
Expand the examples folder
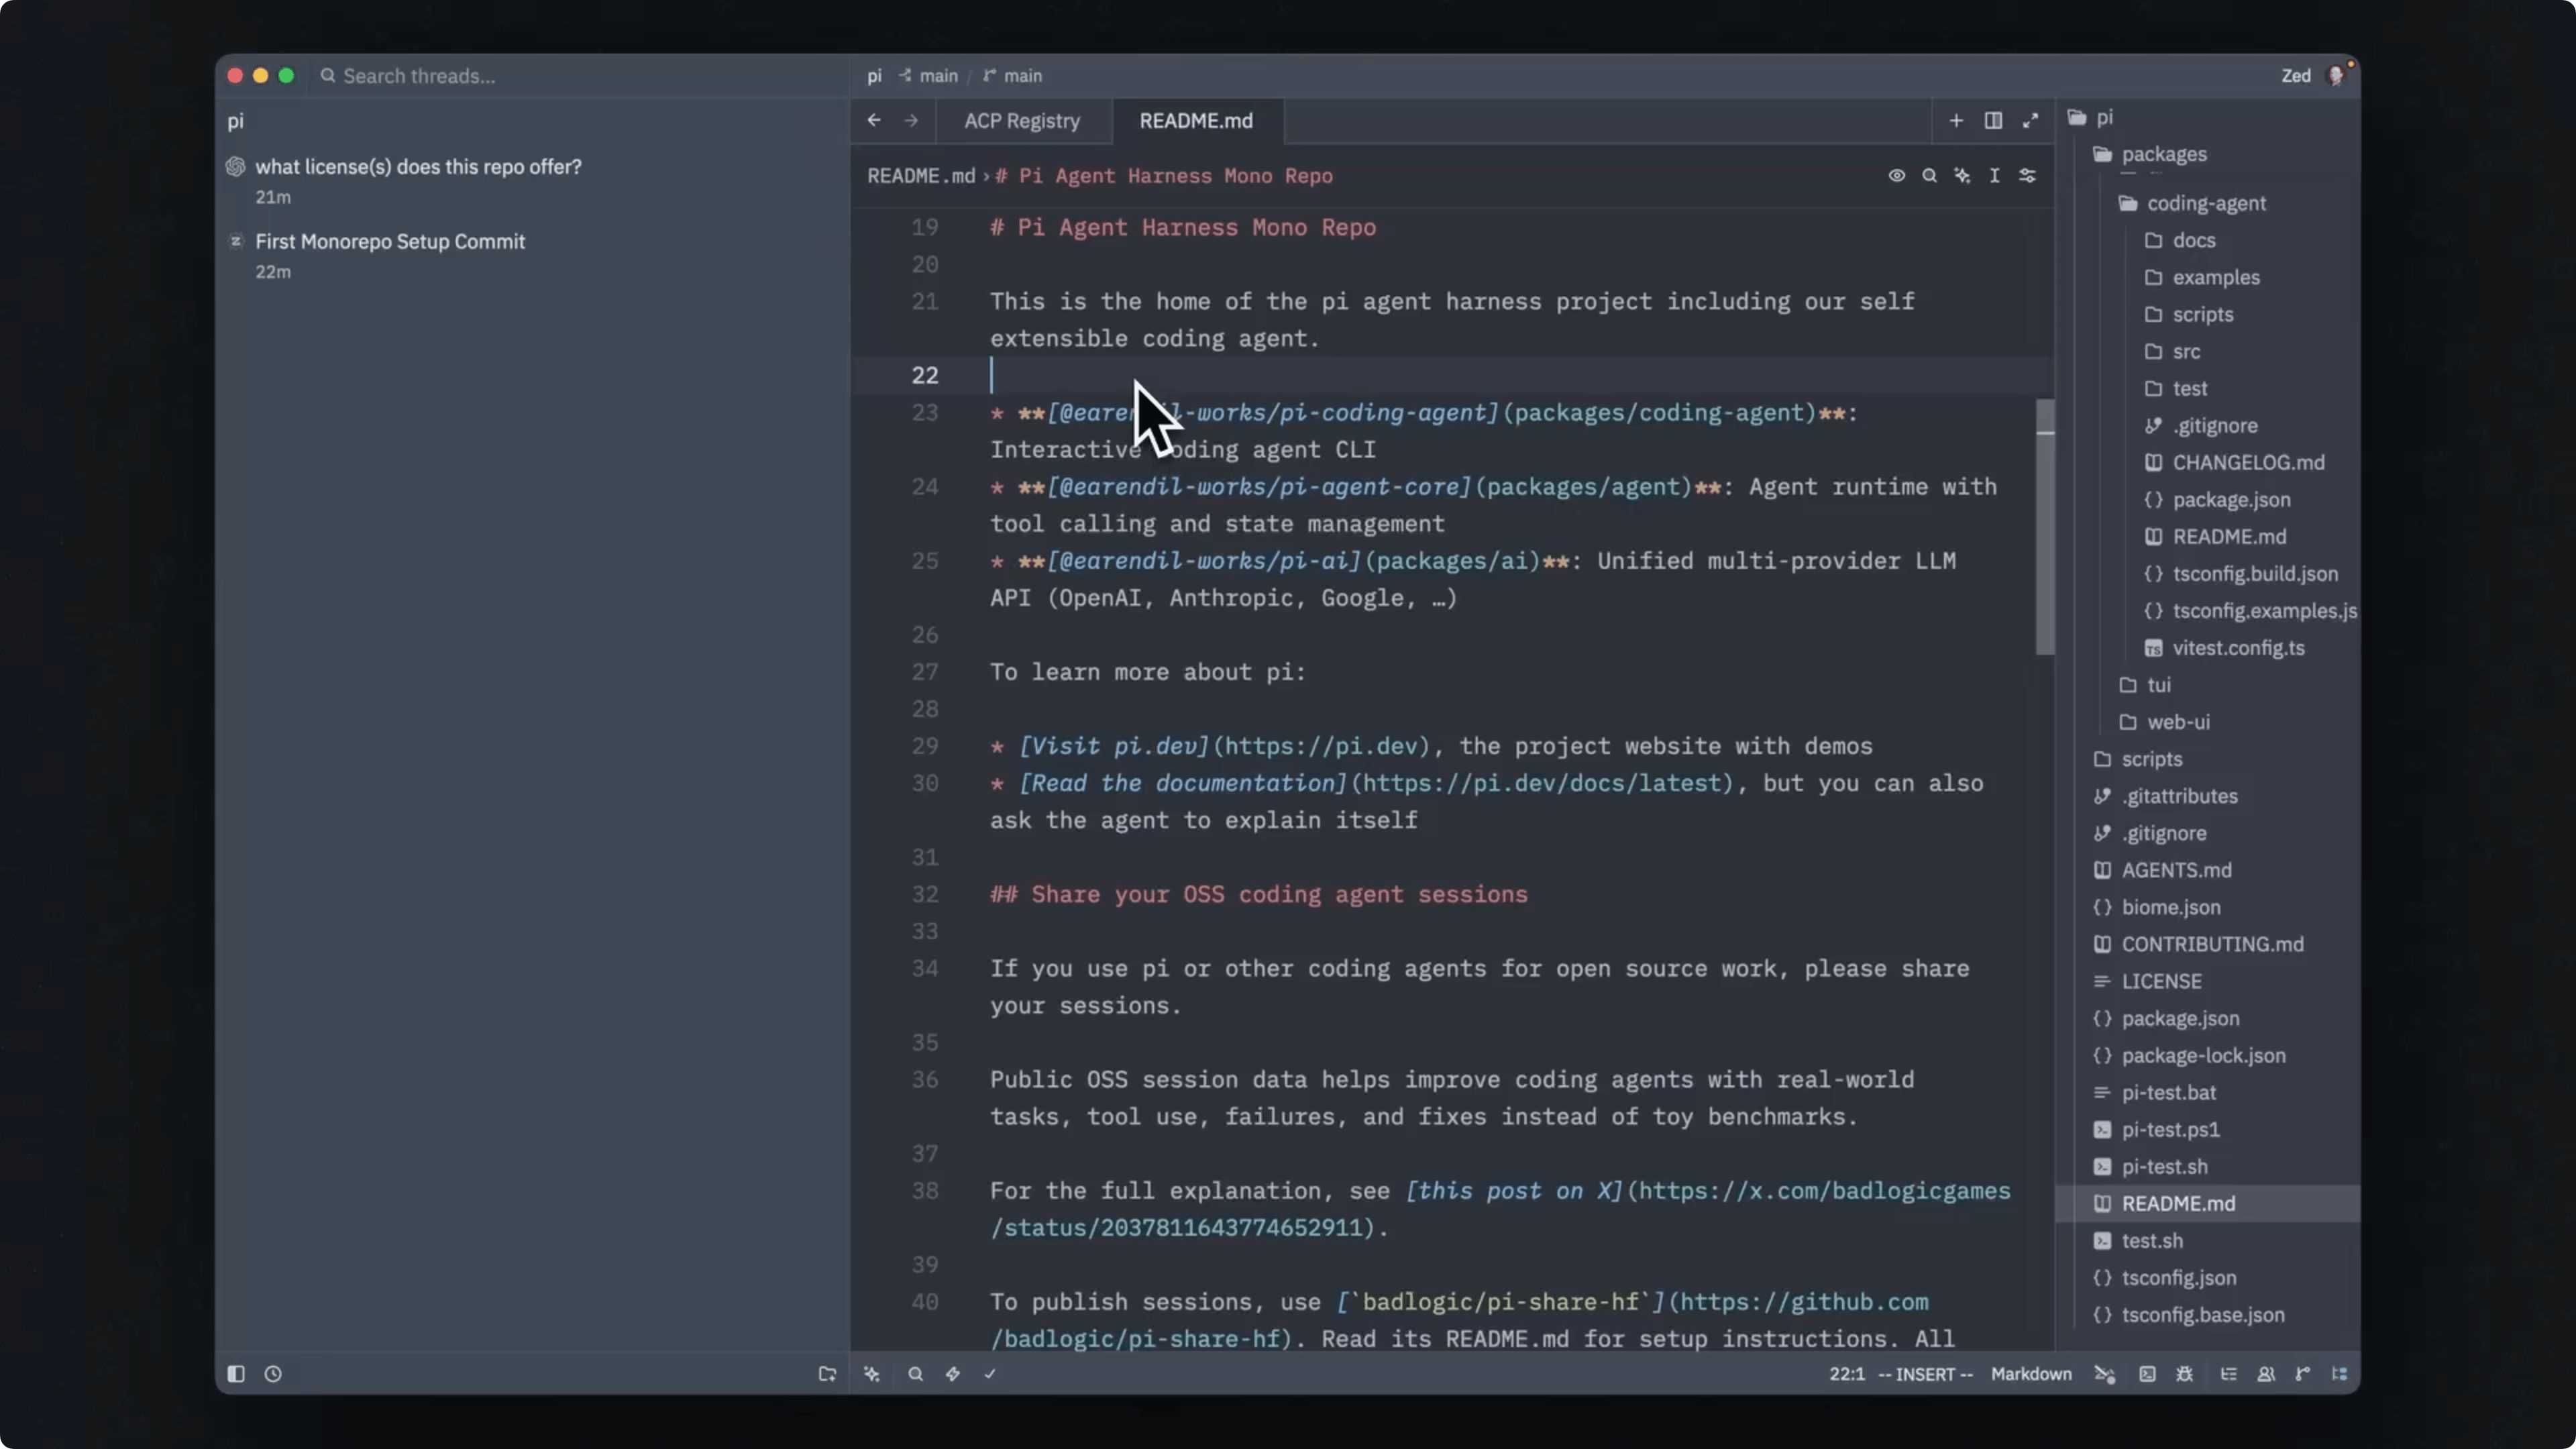point(2209,278)
